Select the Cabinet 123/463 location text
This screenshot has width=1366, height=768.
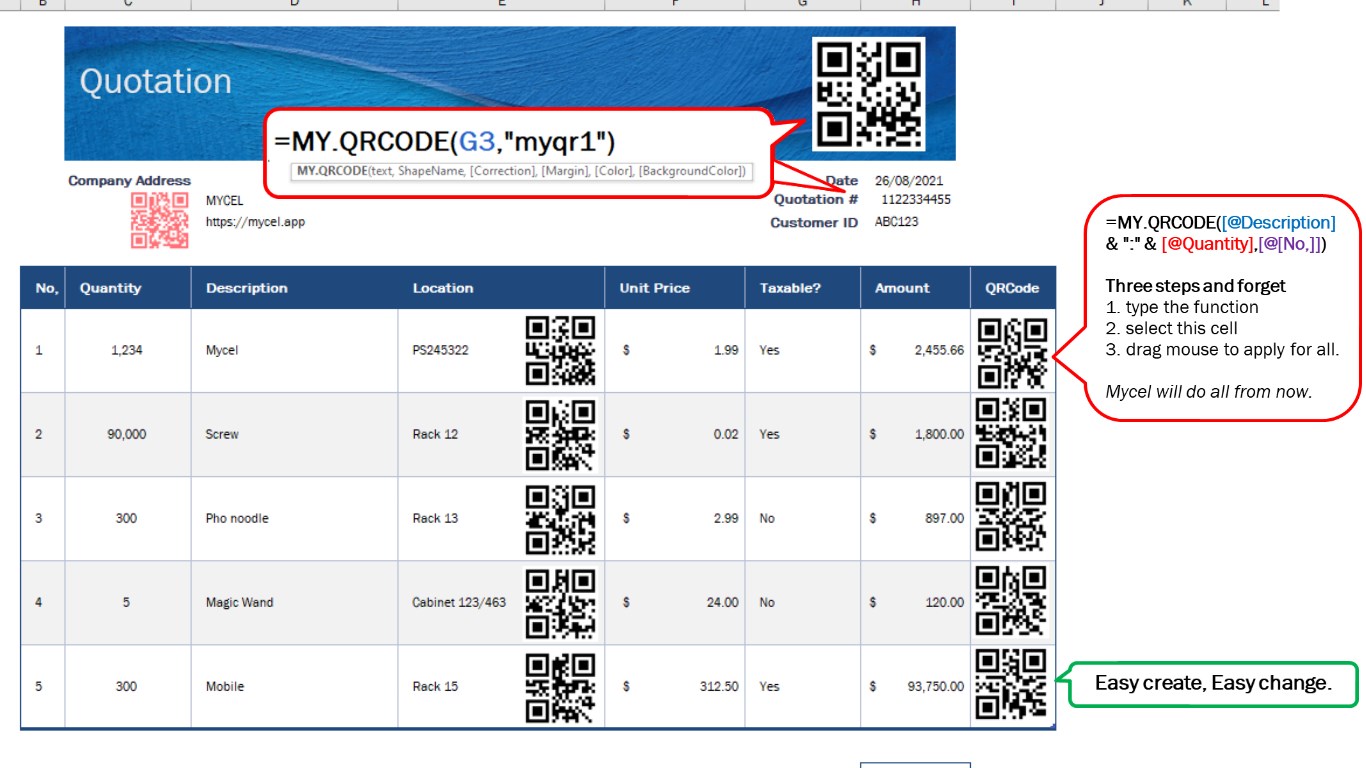tap(459, 603)
